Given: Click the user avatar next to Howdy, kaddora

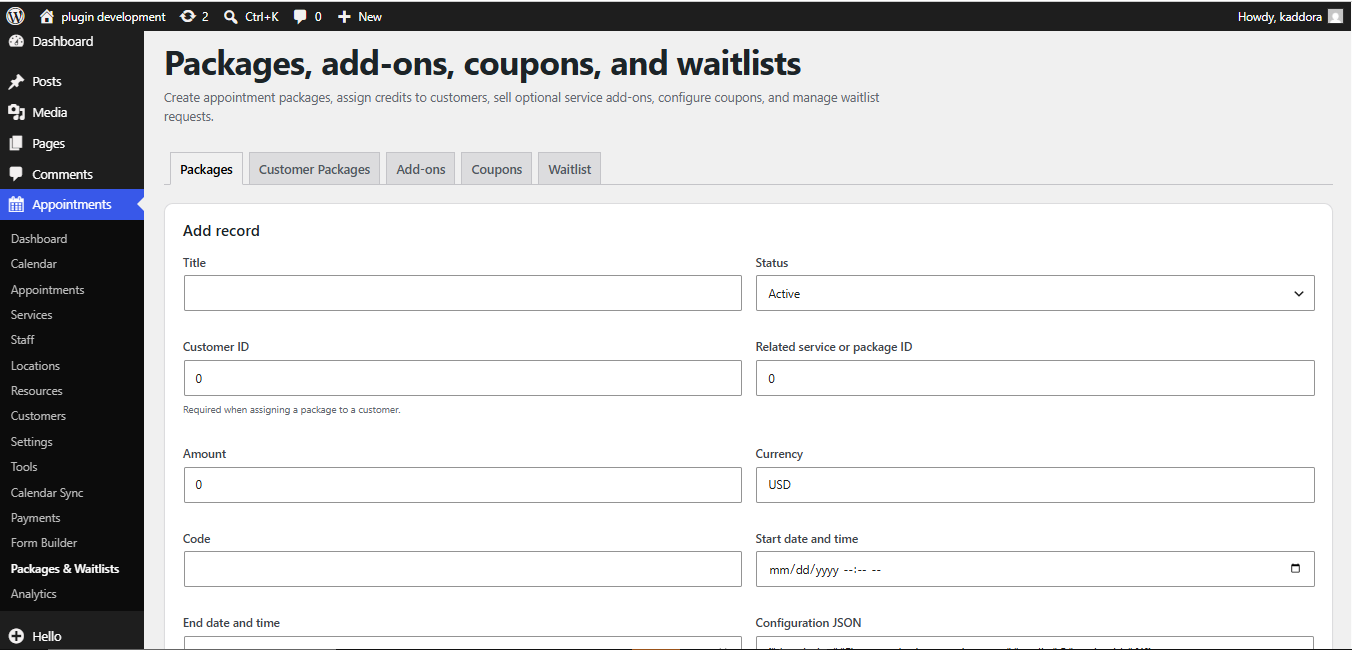Looking at the screenshot, I should (1335, 16).
